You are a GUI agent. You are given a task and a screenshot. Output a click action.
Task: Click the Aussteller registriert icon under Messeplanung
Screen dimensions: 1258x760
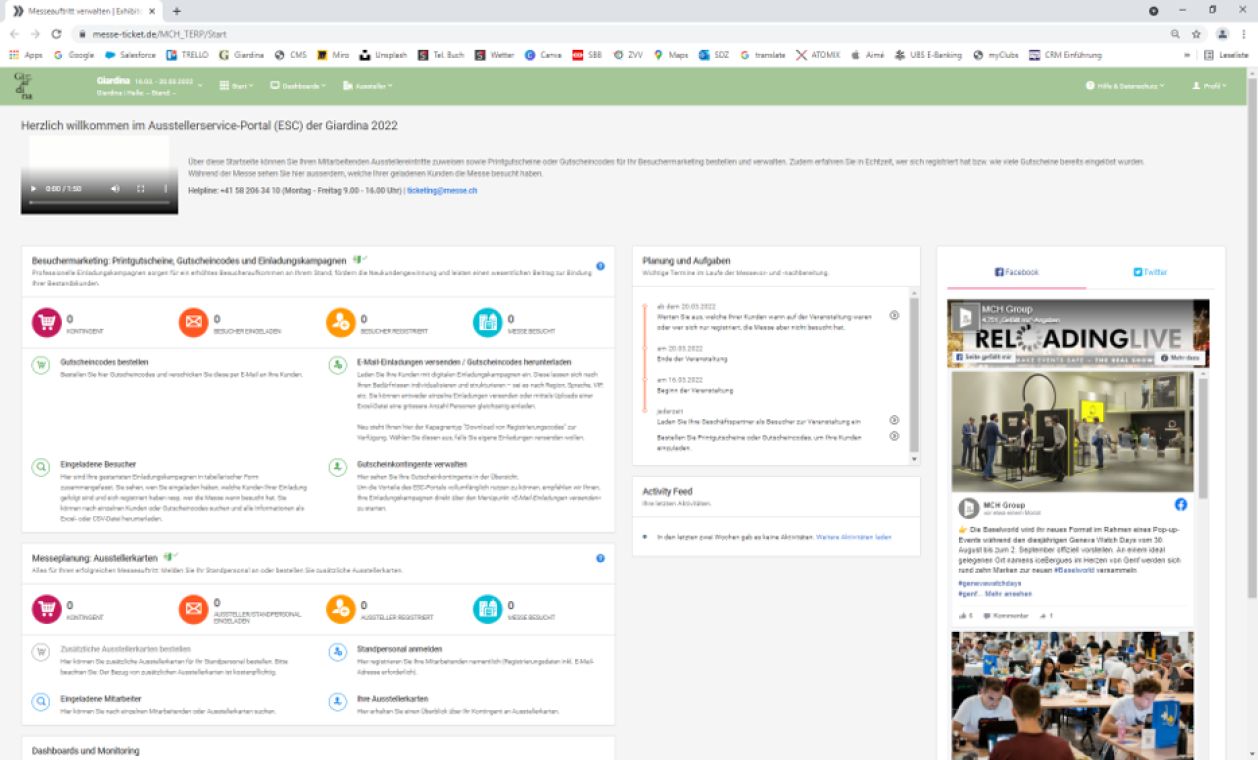[x=340, y=608]
